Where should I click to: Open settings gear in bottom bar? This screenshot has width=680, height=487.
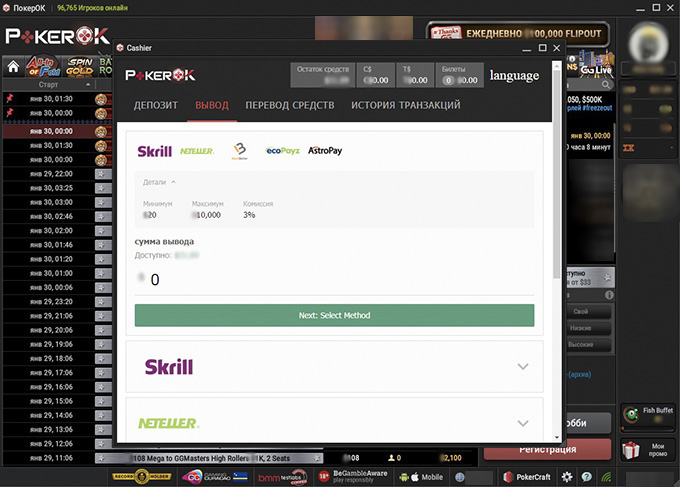point(567,477)
